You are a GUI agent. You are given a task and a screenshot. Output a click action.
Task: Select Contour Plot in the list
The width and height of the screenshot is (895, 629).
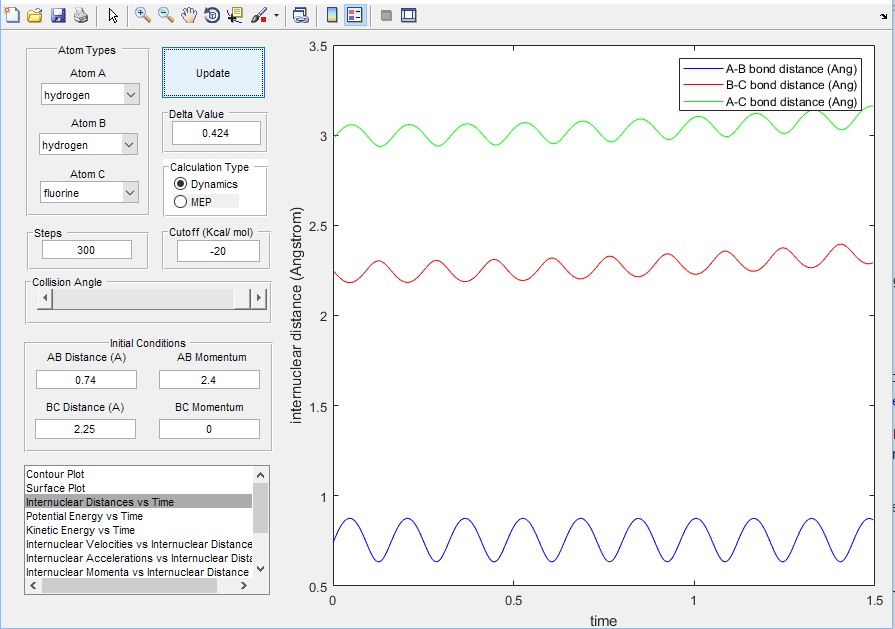point(139,474)
